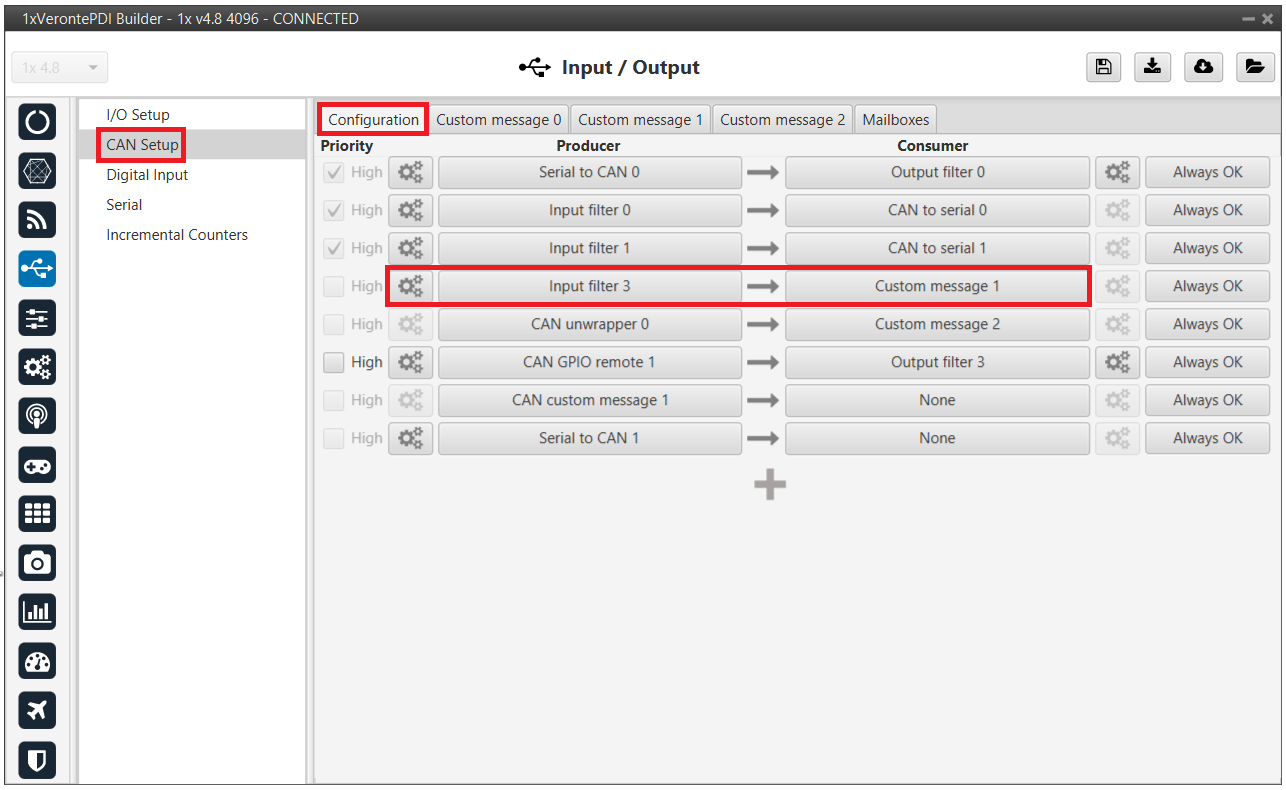Toggle High priority checkbox for Input filter 3
Screen dimensions: 1286x790
click(x=334, y=286)
